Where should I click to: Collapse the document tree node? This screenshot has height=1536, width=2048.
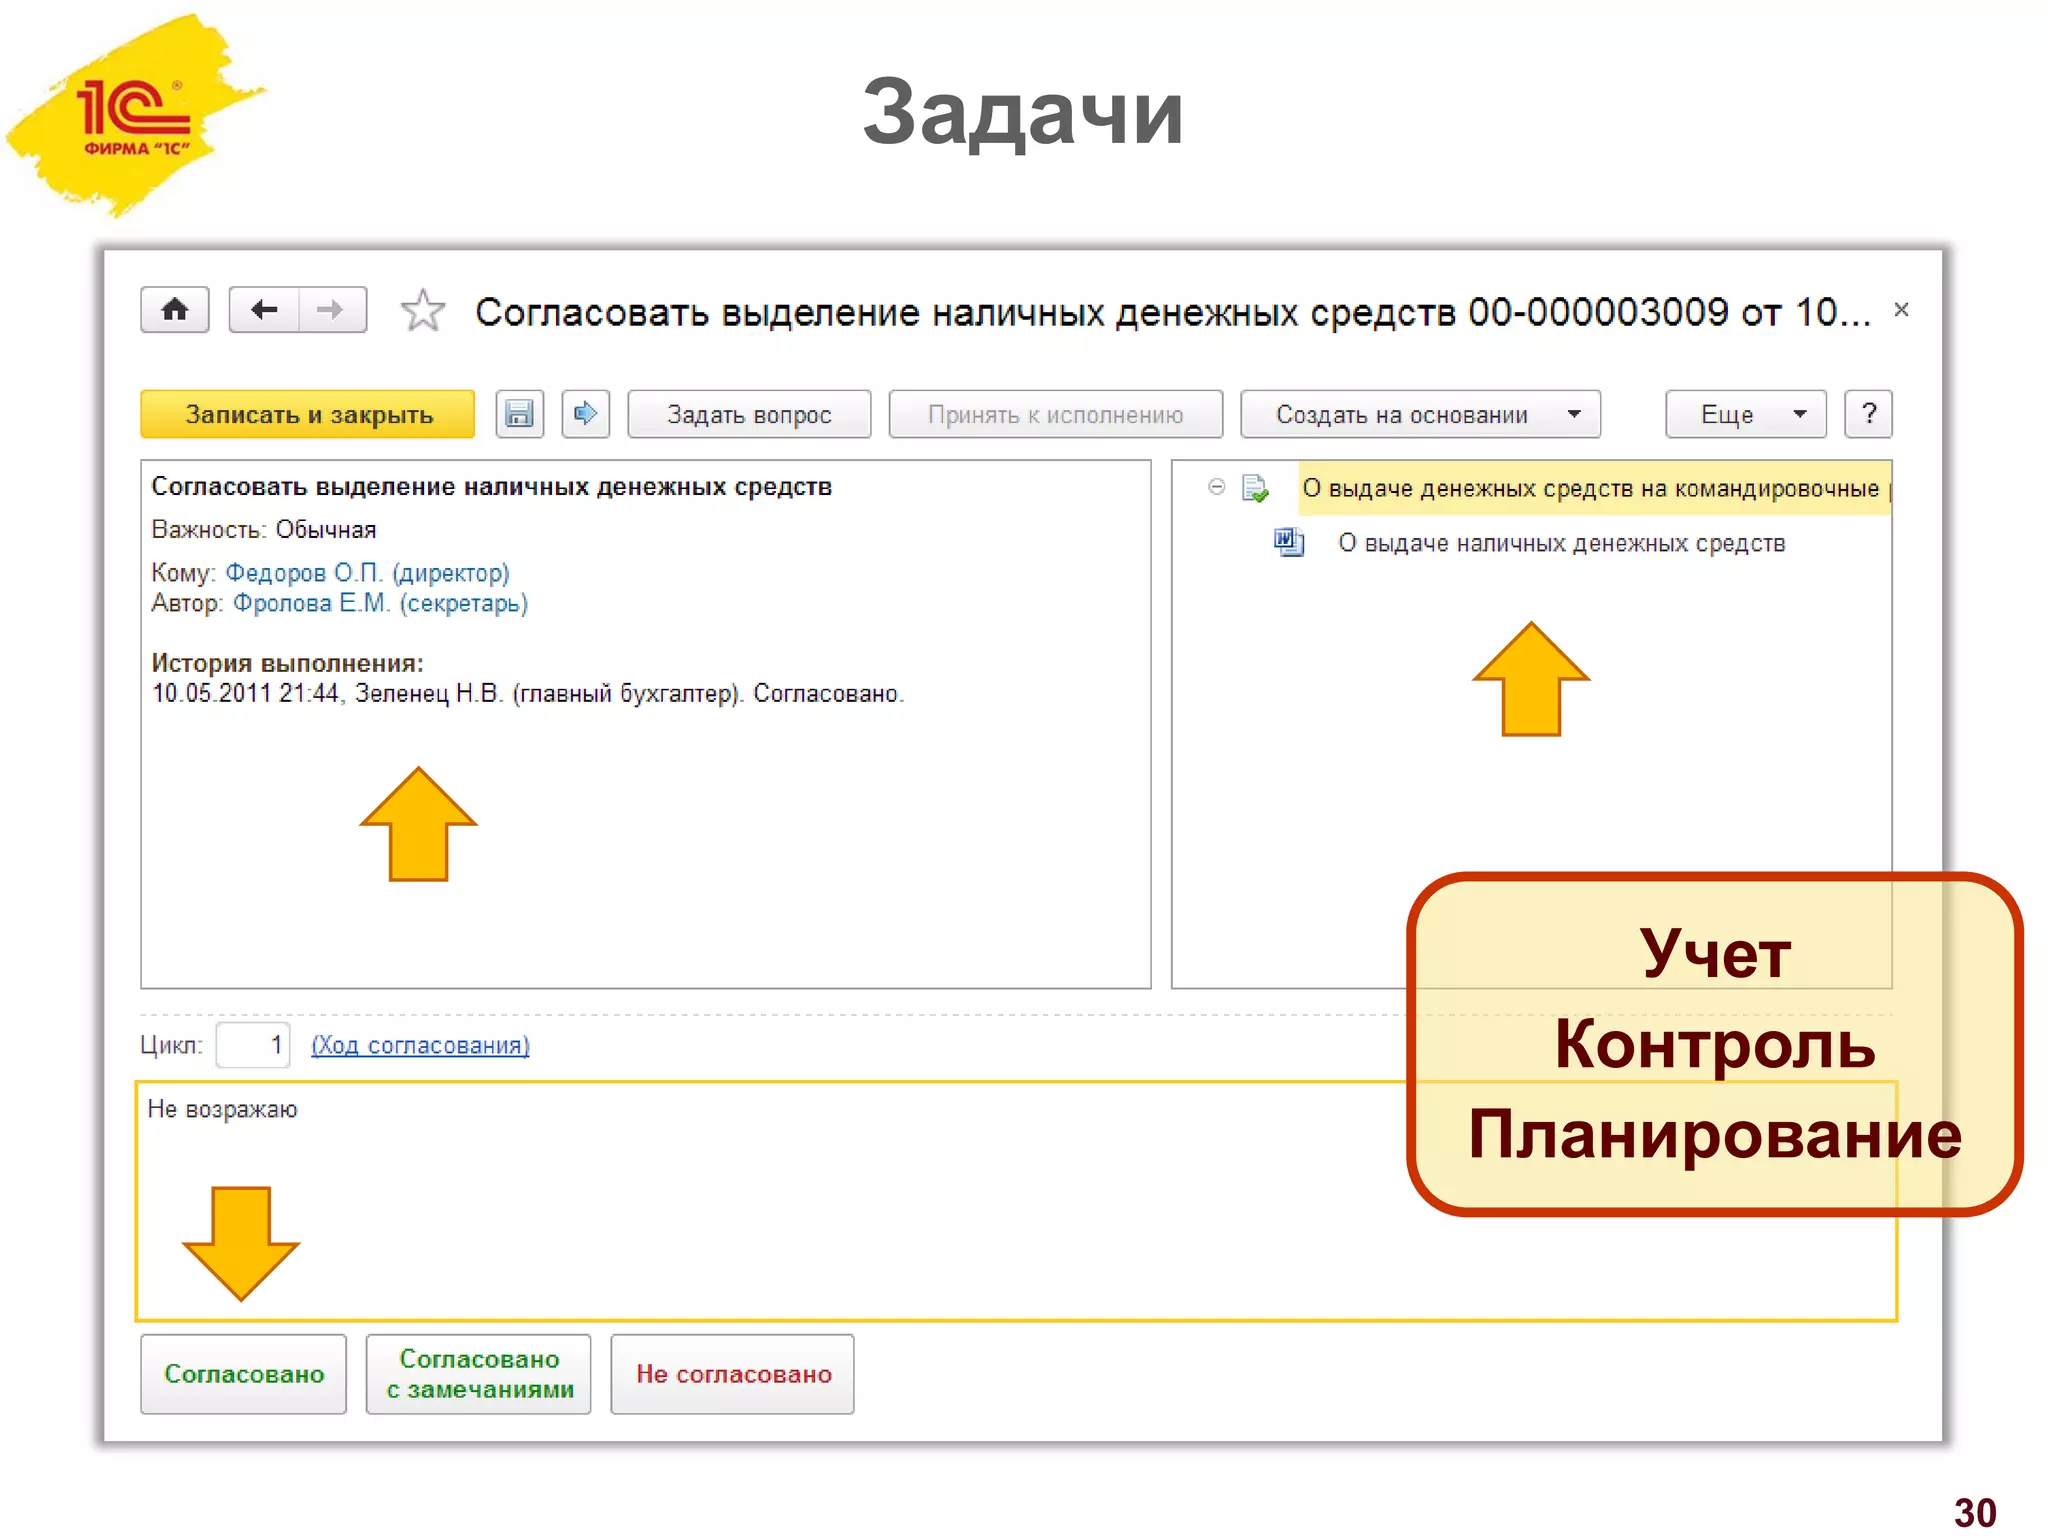pos(1216,487)
